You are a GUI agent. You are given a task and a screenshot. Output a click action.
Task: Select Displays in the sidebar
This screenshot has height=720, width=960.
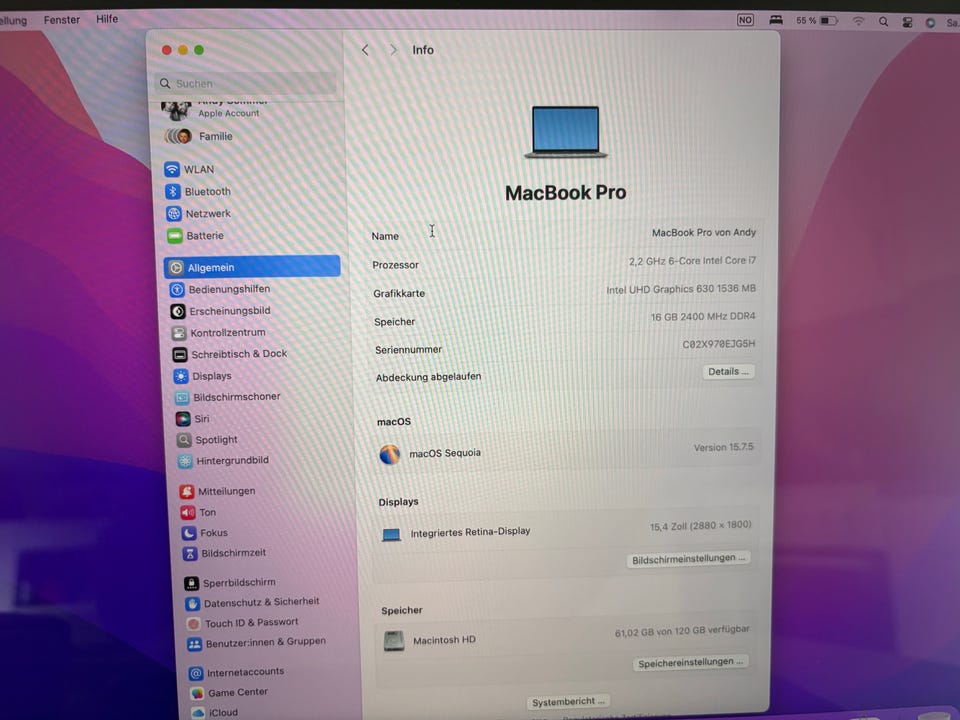tap(202, 376)
